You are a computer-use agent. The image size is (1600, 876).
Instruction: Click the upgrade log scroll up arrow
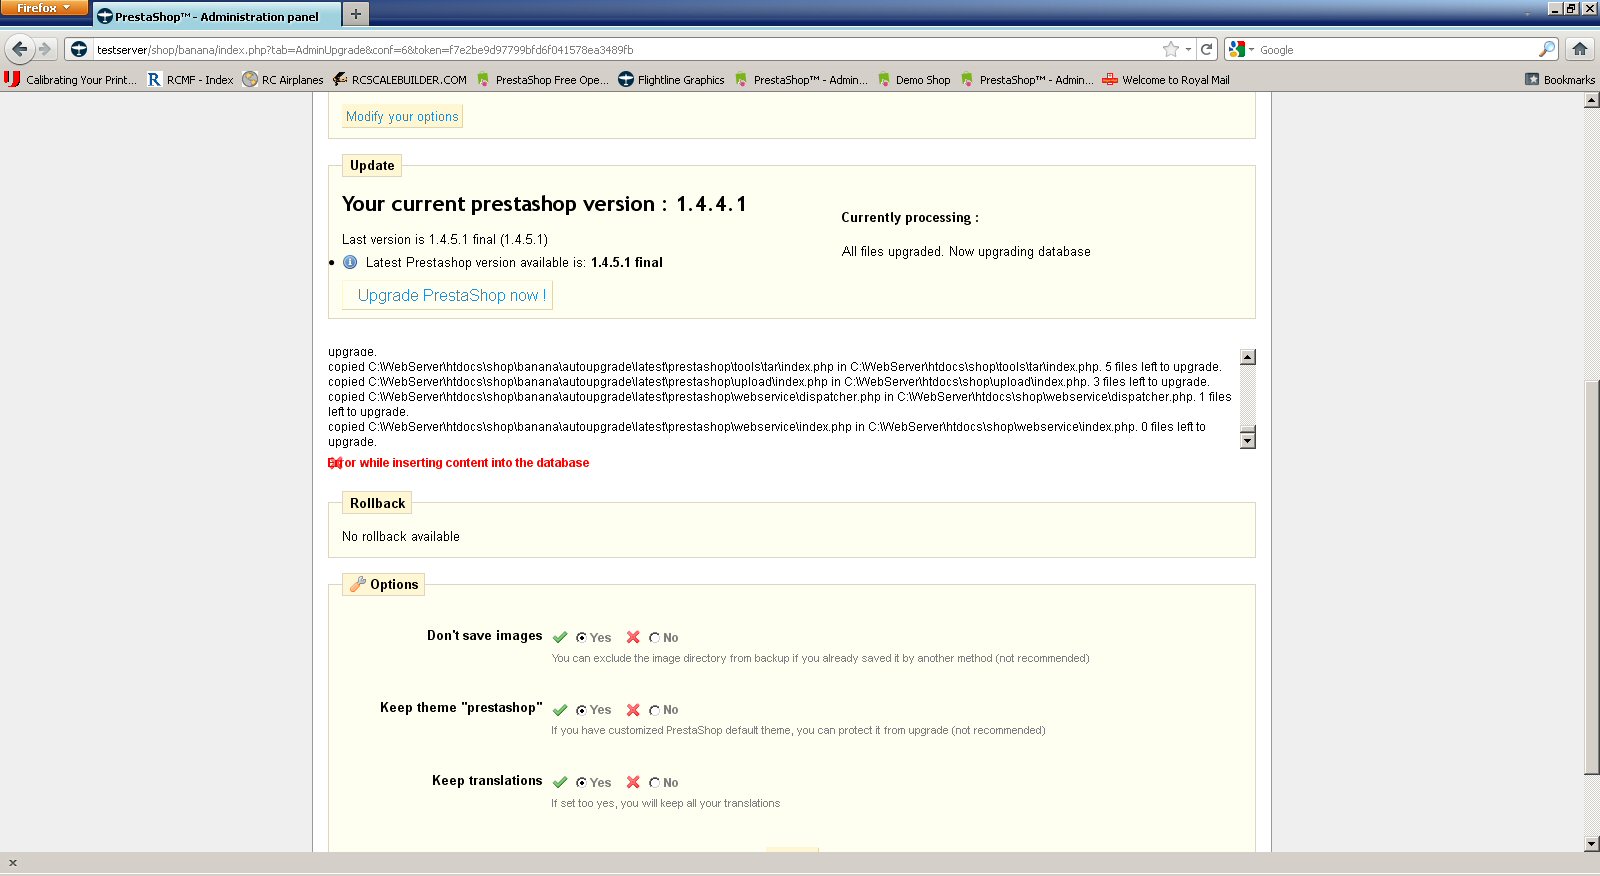pyautogui.click(x=1247, y=357)
